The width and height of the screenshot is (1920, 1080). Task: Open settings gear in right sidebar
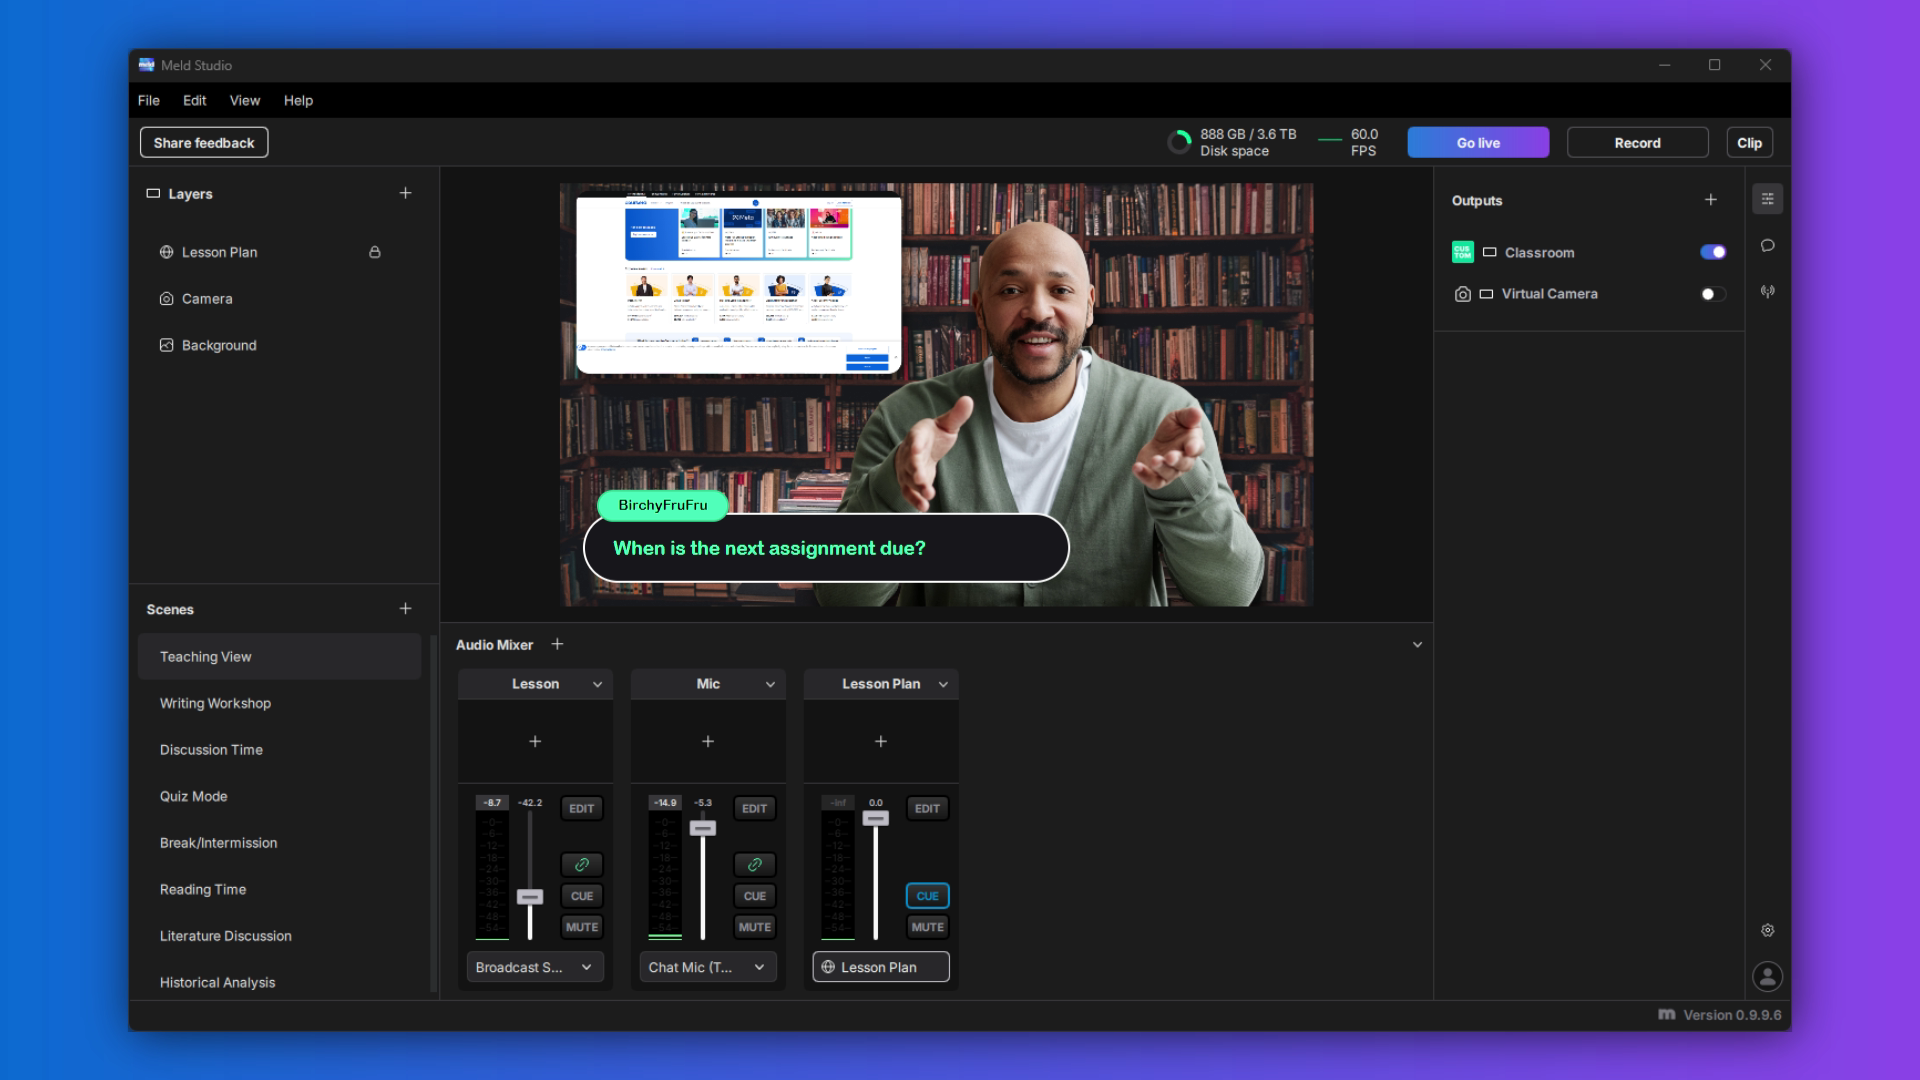(x=1767, y=930)
